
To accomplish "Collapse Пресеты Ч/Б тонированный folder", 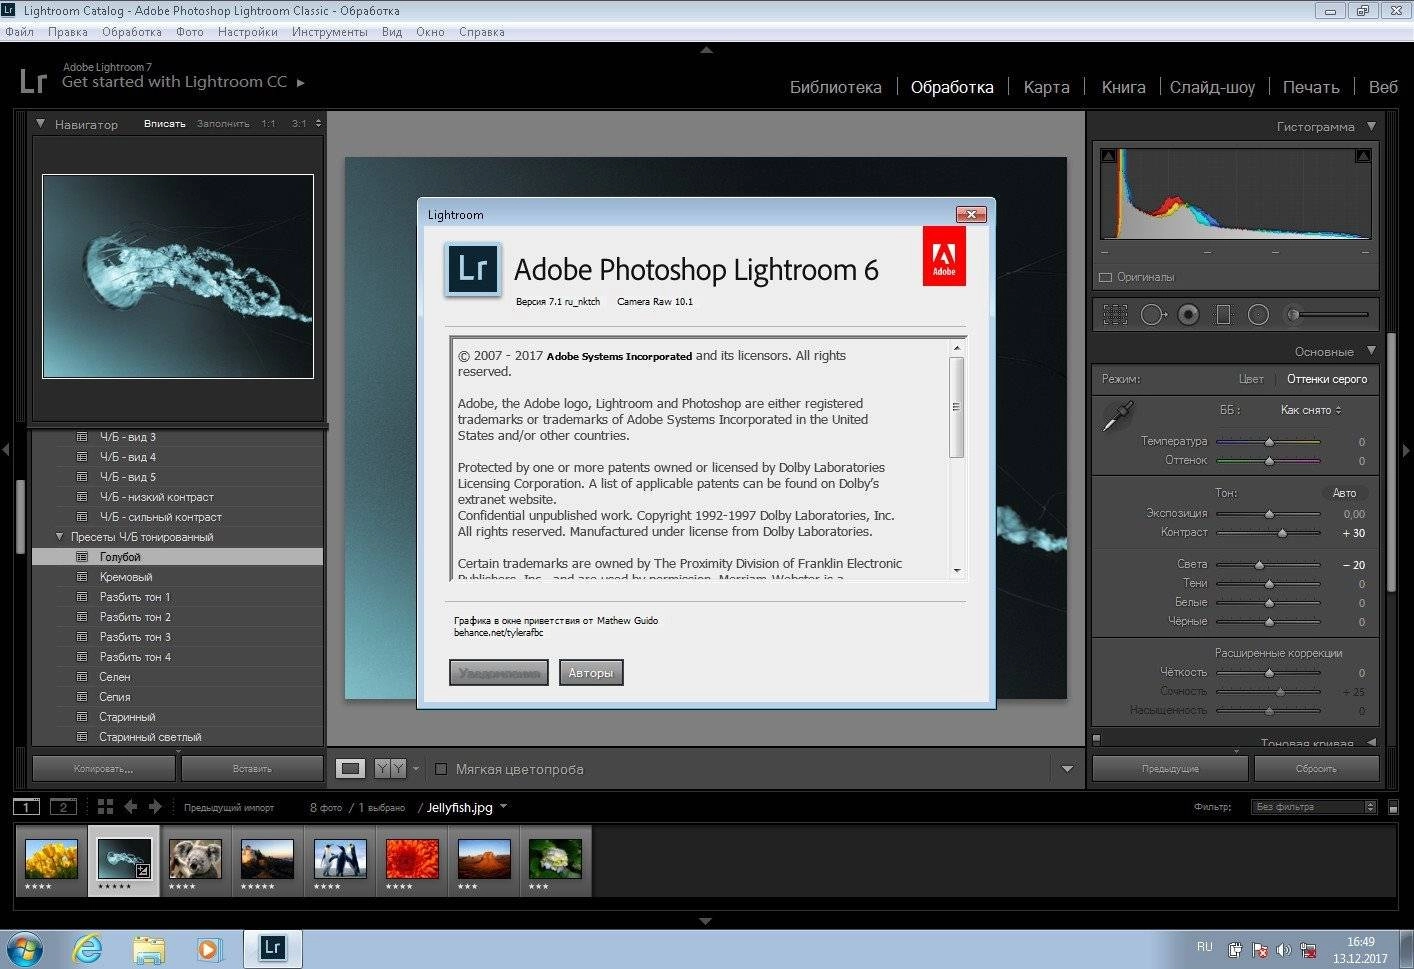I will coord(59,537).
